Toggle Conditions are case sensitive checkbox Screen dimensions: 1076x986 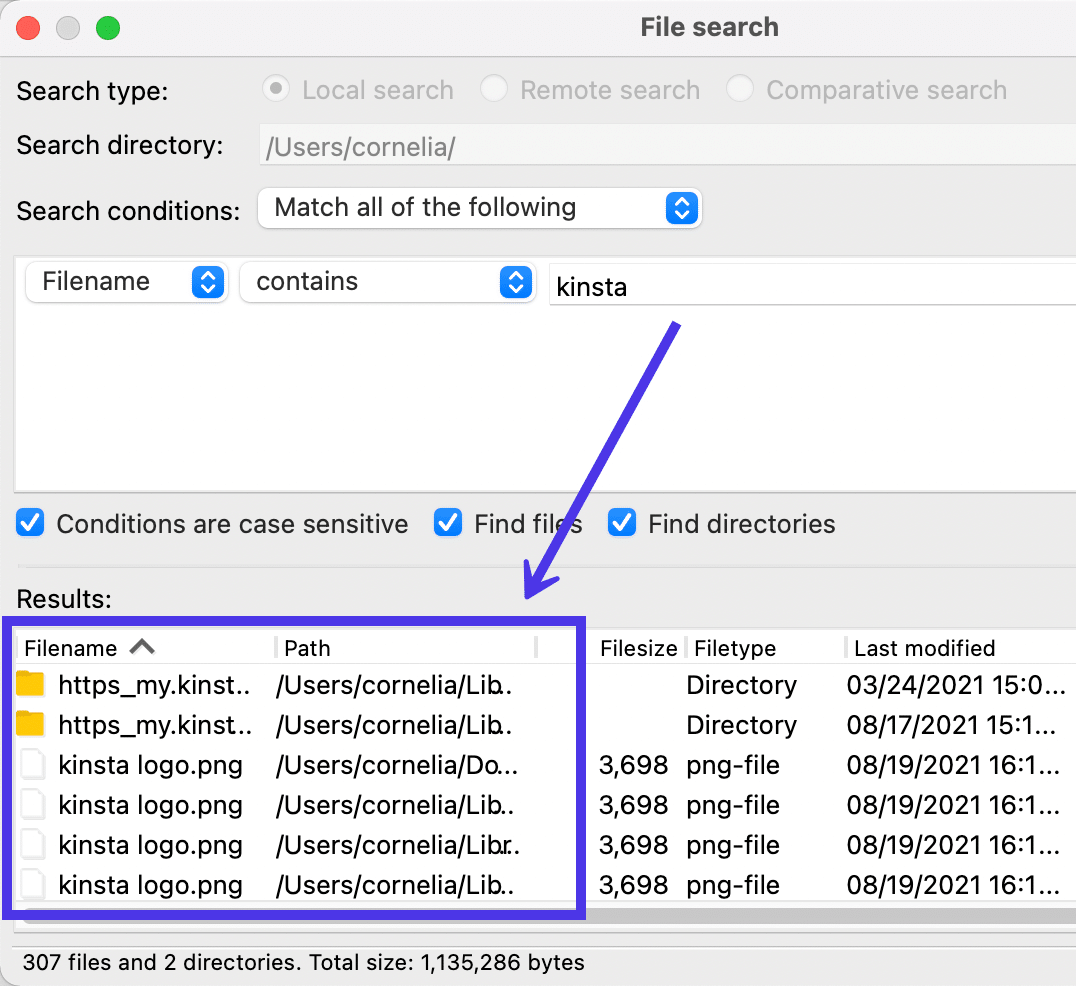[x=31, y=523]
